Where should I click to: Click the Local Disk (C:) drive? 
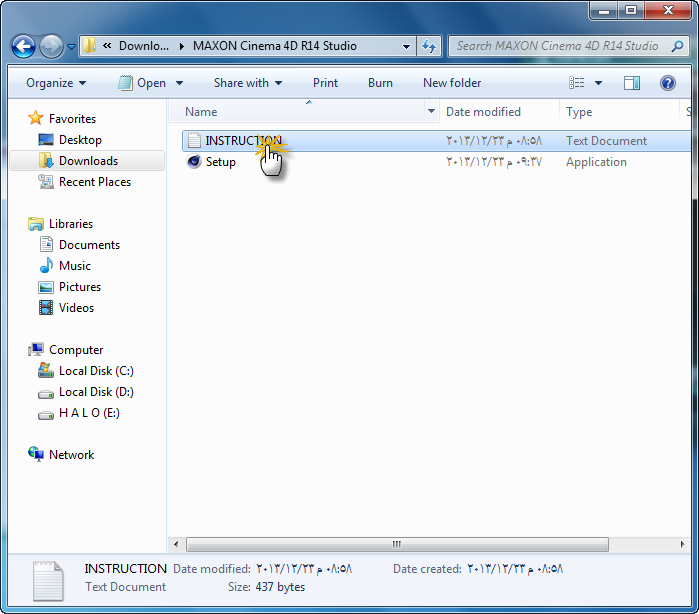coord(96,371)
